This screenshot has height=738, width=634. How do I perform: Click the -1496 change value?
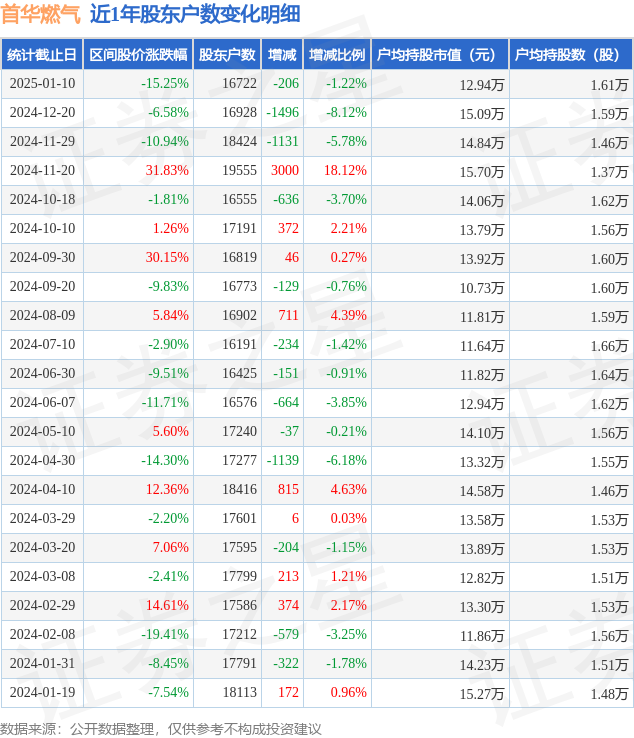pos(284,113)
